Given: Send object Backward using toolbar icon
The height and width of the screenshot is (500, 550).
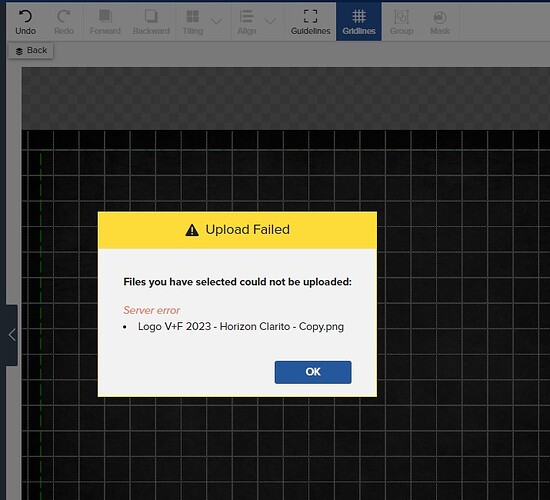Looking at the screenshot, I should coord(151,16).
